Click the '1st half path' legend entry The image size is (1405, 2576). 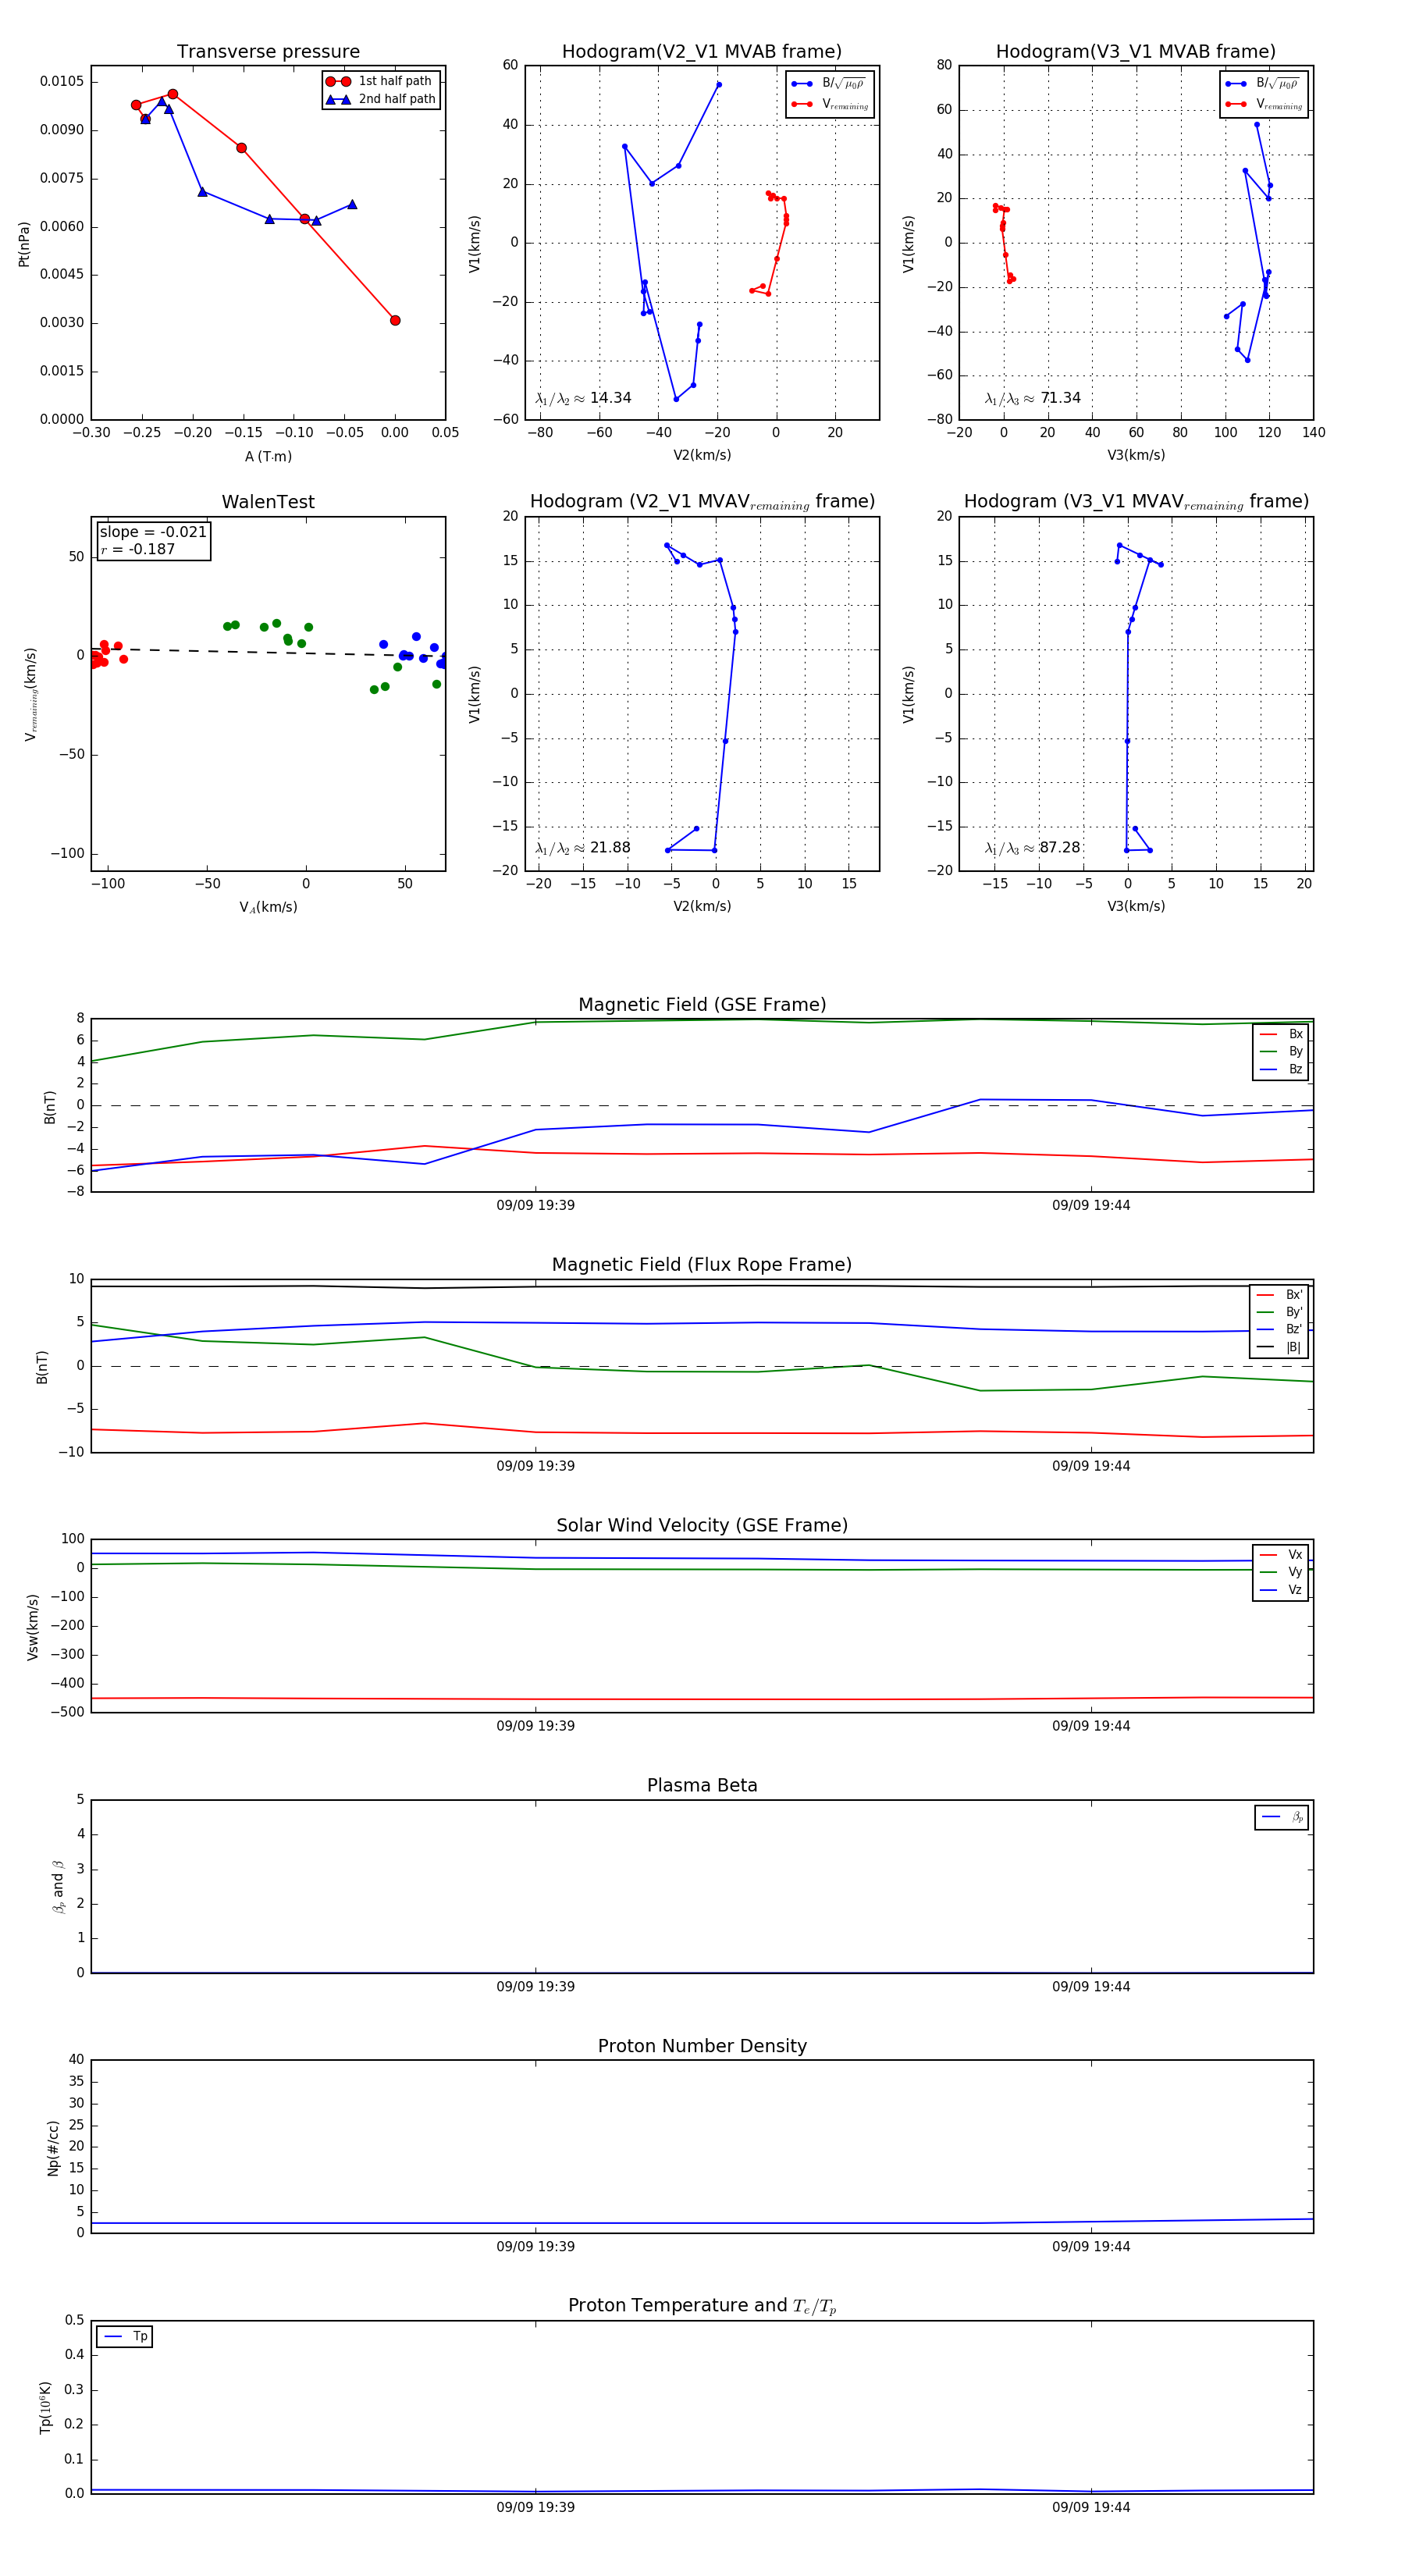(x=382, y=81)
